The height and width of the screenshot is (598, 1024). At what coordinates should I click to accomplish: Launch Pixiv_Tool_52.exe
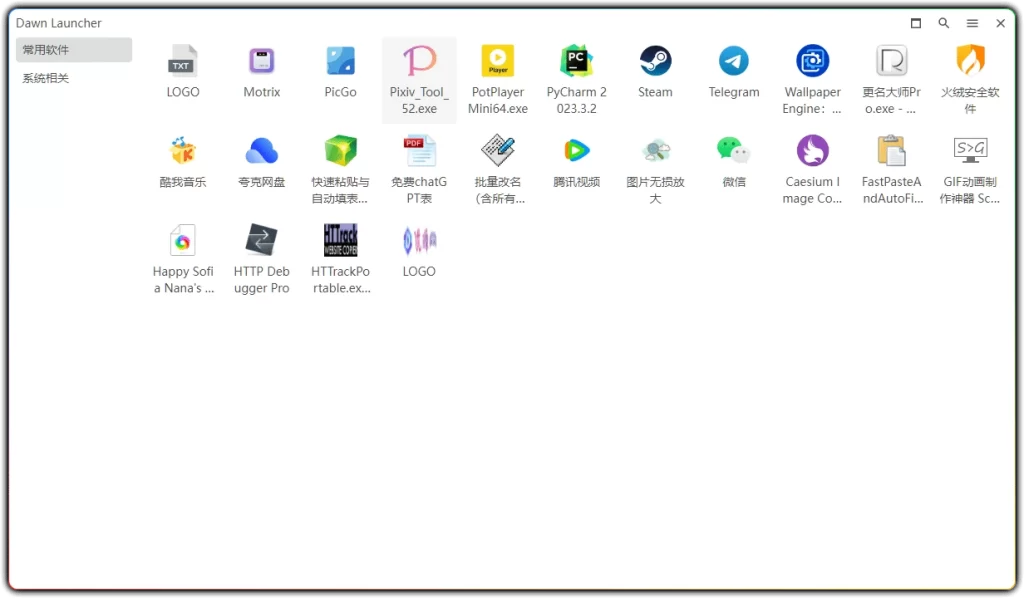tap(419, 61)
